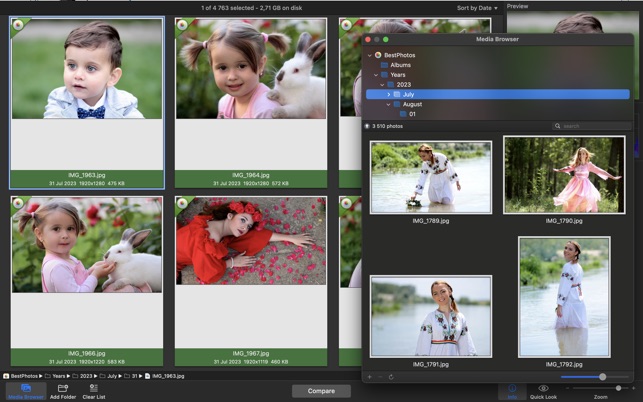Click the Media Browser search field
Viewport: 643px width, 402px height.
(590, 126)
